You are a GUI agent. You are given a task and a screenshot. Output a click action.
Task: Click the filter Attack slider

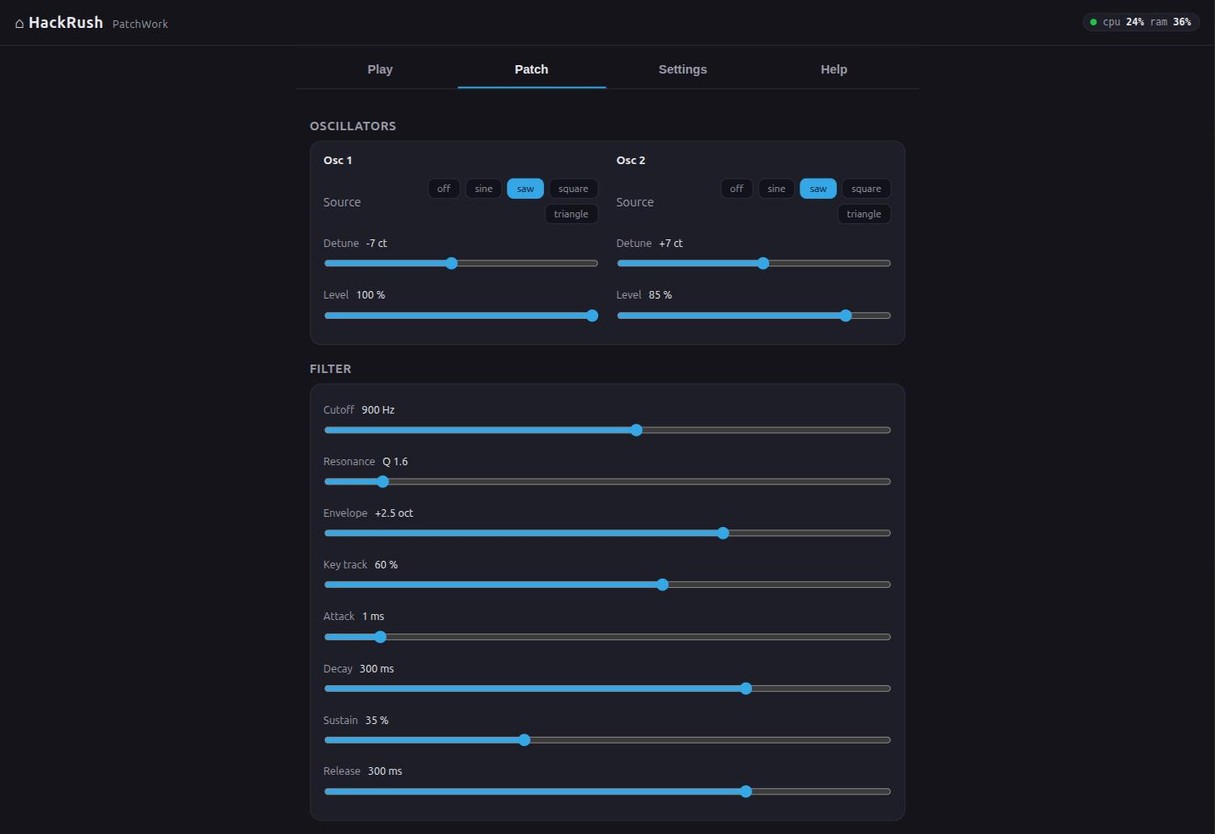click(607, 636)
